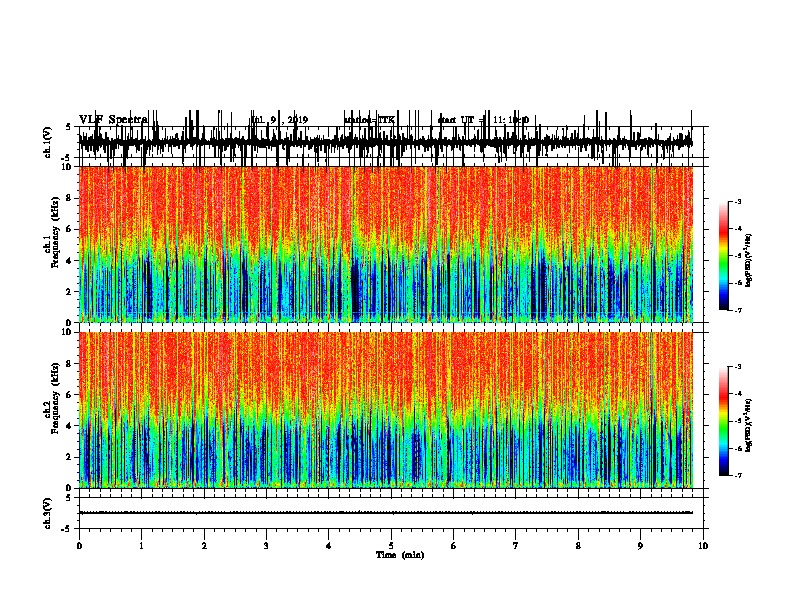
Task: Click the '6' kHz tick on ch.1 frequency axis
Action: click(x=69, y=229)
